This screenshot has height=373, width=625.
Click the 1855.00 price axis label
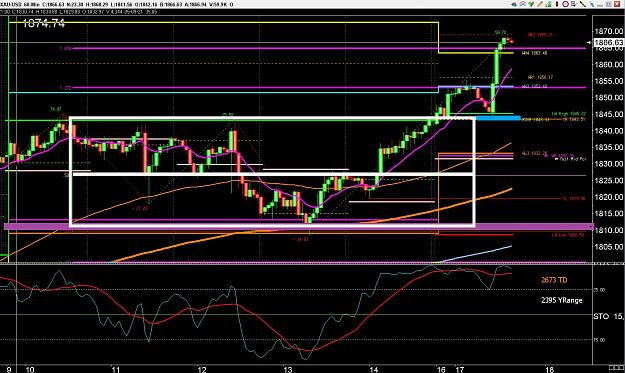tap(609, 81)
